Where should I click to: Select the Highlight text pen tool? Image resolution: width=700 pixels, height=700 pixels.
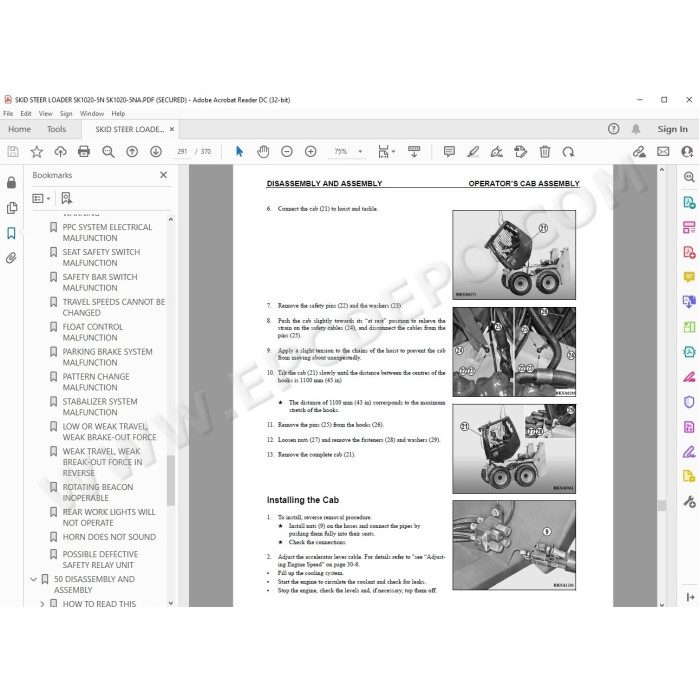click(473, 152)
